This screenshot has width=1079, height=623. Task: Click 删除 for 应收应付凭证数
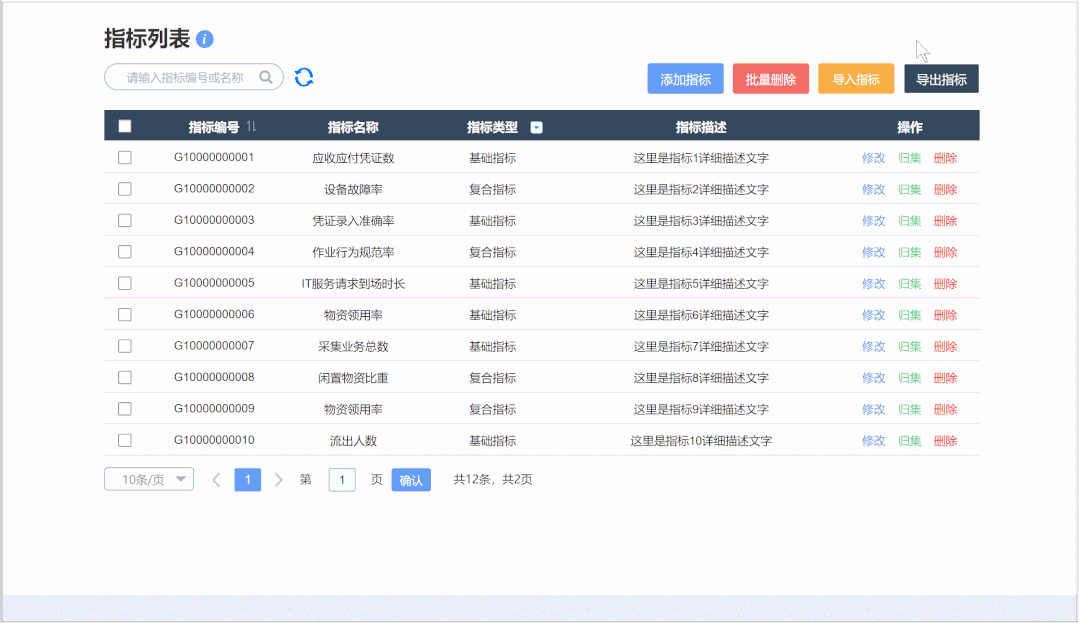pos(946,158)
